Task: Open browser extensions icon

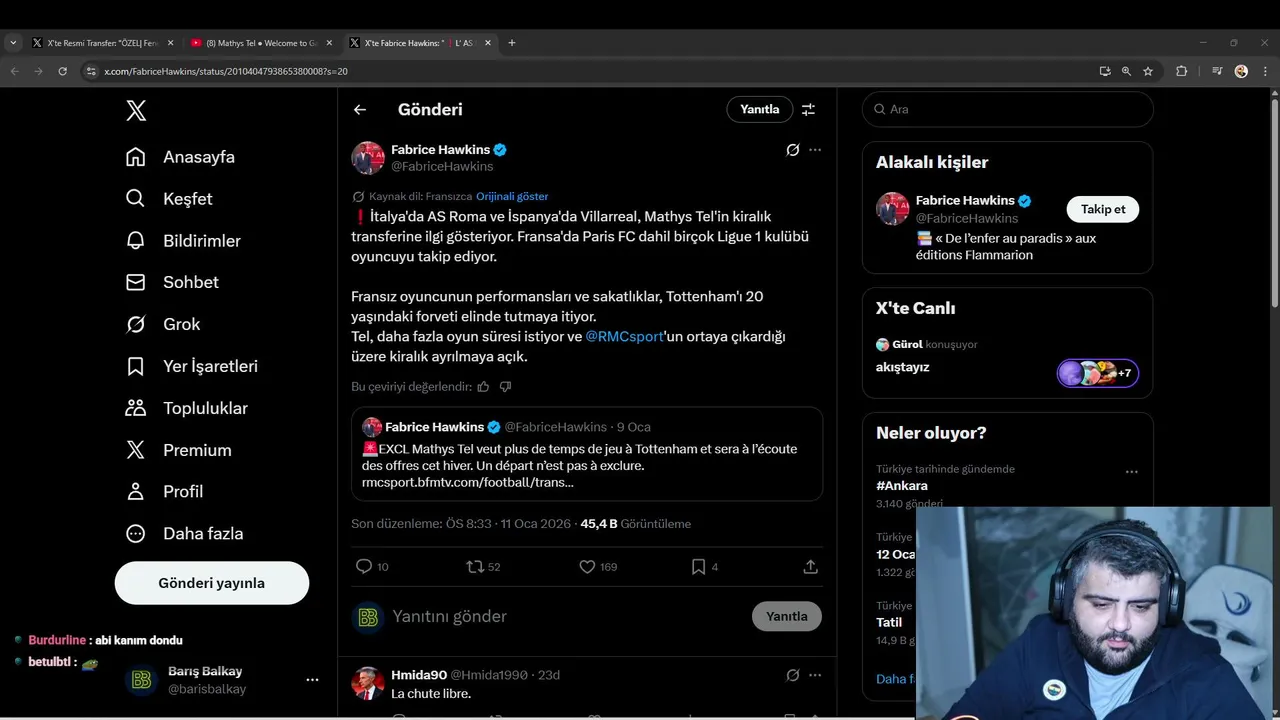Action: tap(1182, 71)
